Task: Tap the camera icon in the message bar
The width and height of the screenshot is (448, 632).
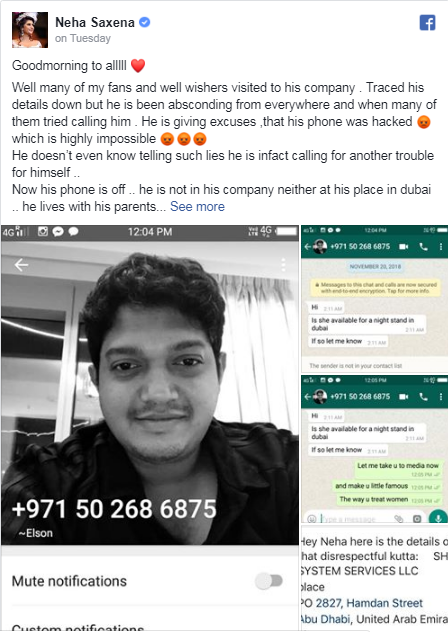Action: tap(417, 519)
